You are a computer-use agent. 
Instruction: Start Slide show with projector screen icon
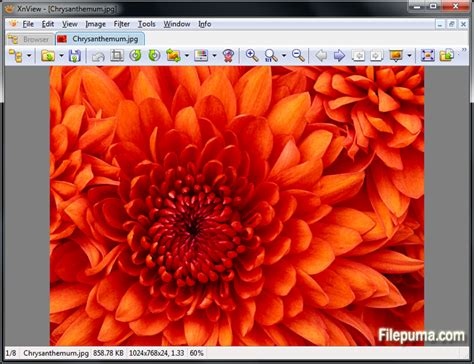click(x=396, y=55)
